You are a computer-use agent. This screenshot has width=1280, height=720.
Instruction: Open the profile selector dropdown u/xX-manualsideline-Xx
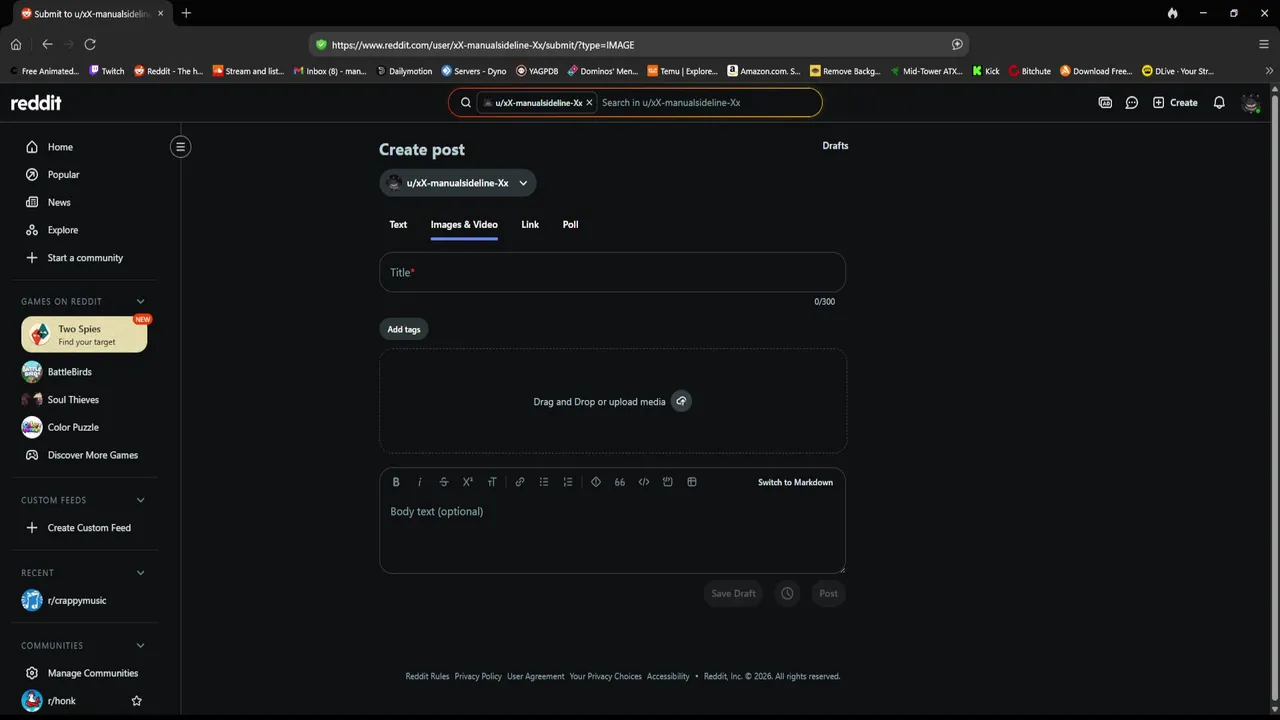click(x=458, y=183)
